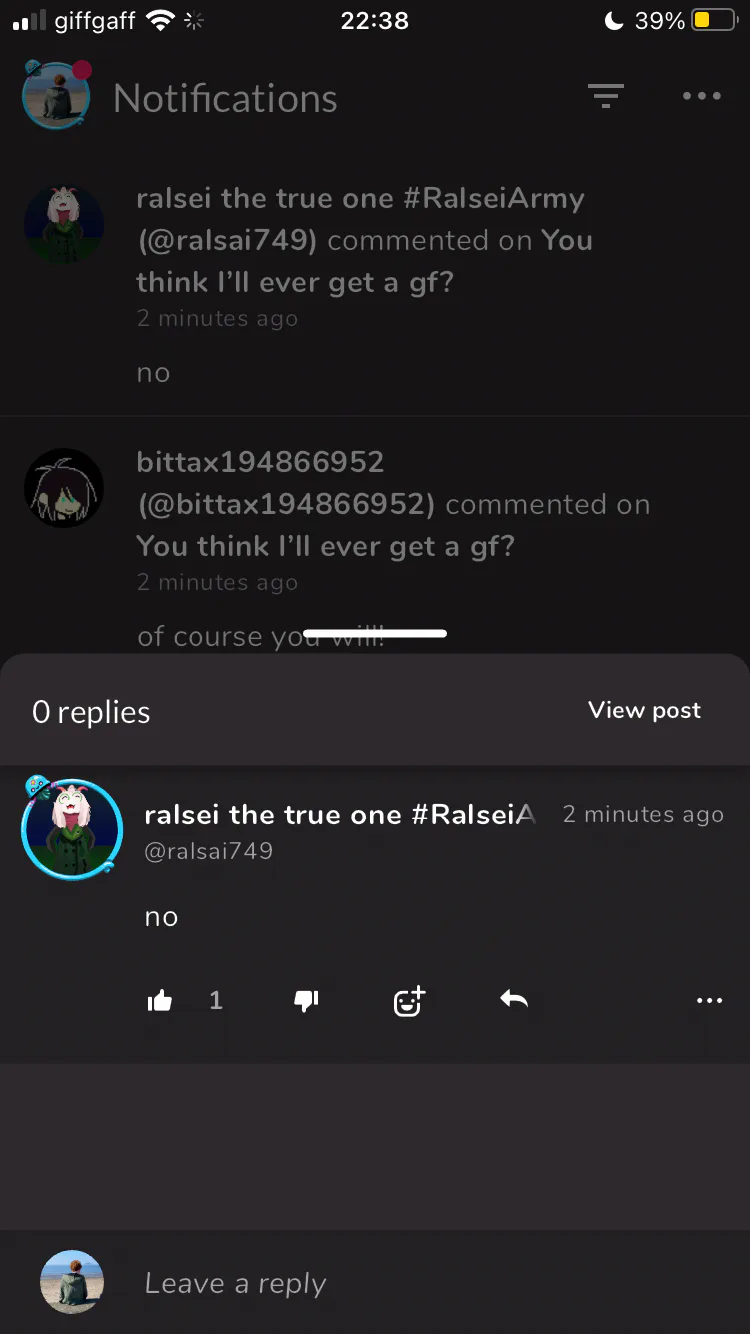Tap the bottom sheet drag handle
This screenshot has height=1334, width=750.
click(375, 633)
